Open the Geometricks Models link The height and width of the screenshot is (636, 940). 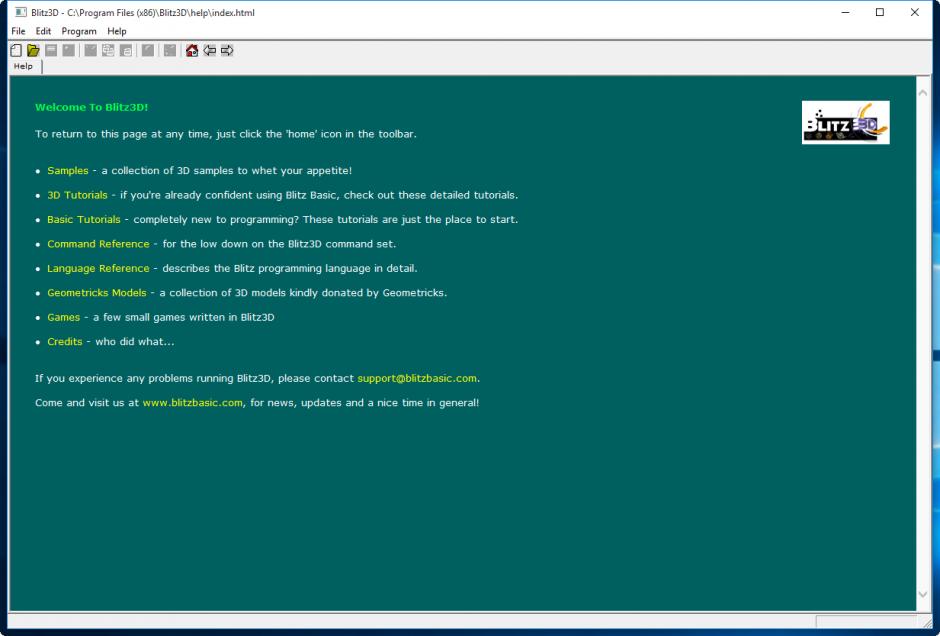[97, 293]
